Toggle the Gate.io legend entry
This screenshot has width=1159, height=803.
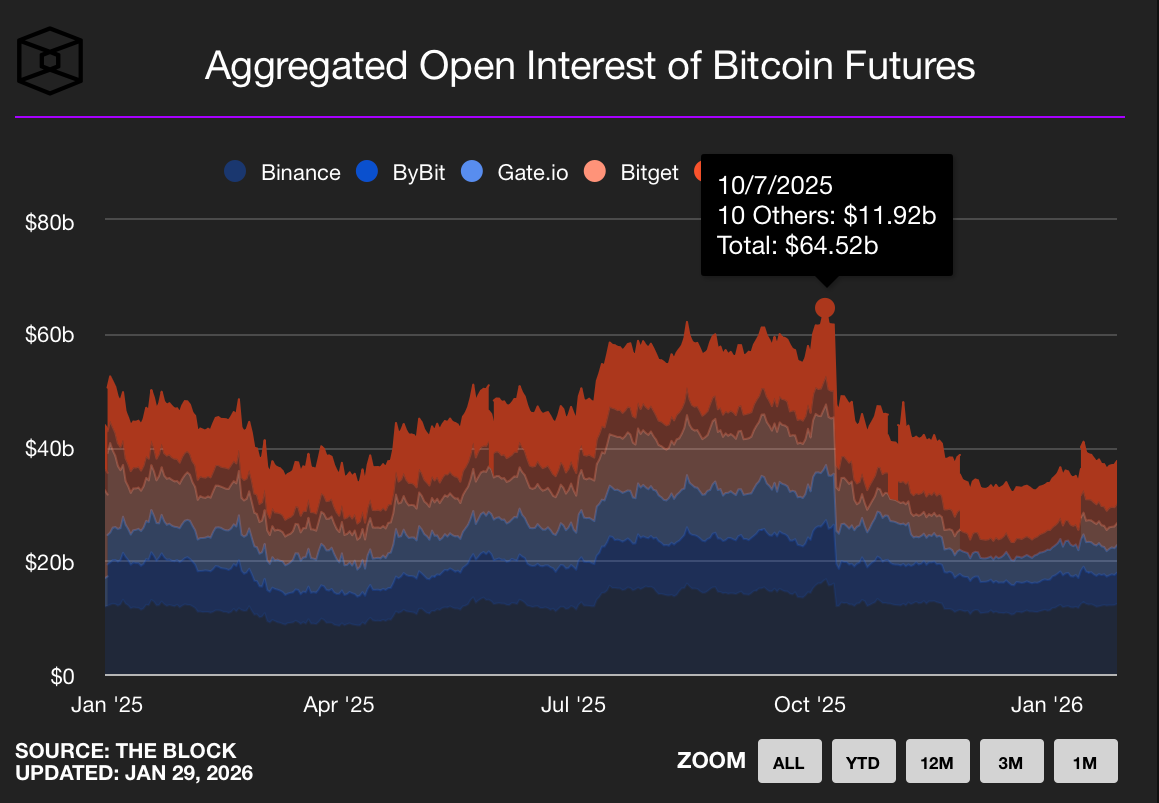532,172
